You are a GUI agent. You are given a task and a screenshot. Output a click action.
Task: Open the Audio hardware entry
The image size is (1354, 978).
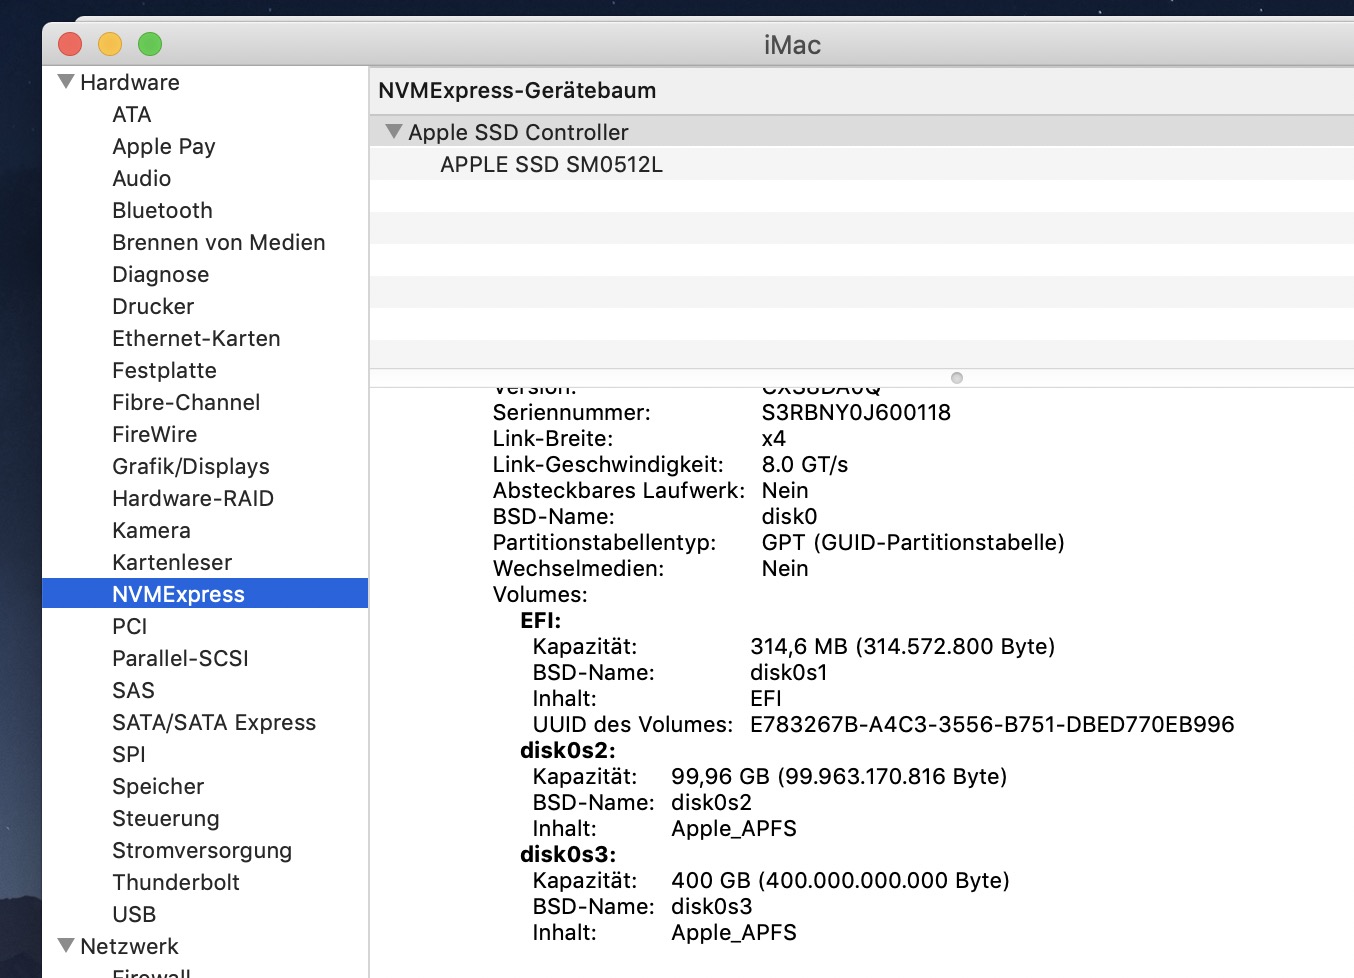click(x=142, y=178)
